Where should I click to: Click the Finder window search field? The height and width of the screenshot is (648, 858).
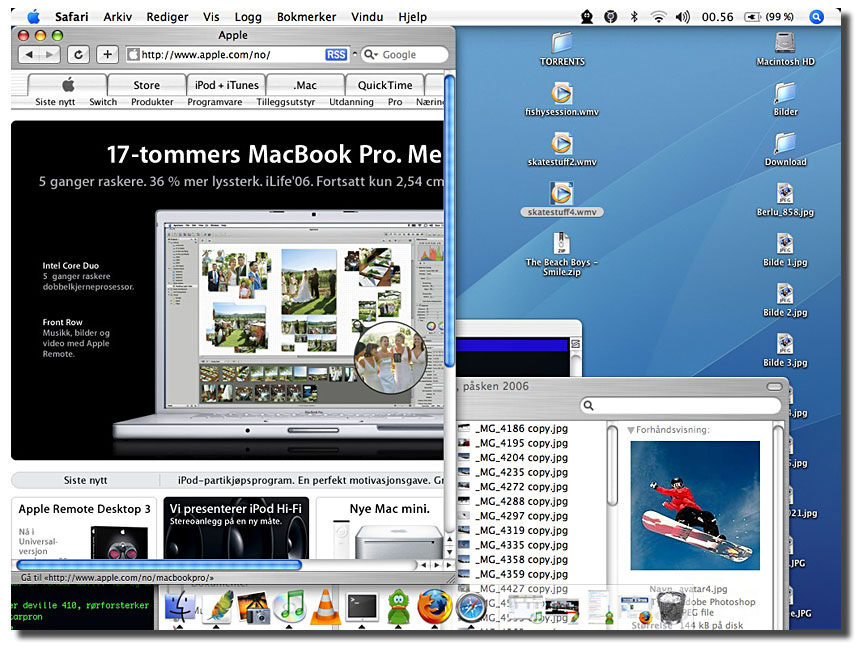[x=680, y=406]
